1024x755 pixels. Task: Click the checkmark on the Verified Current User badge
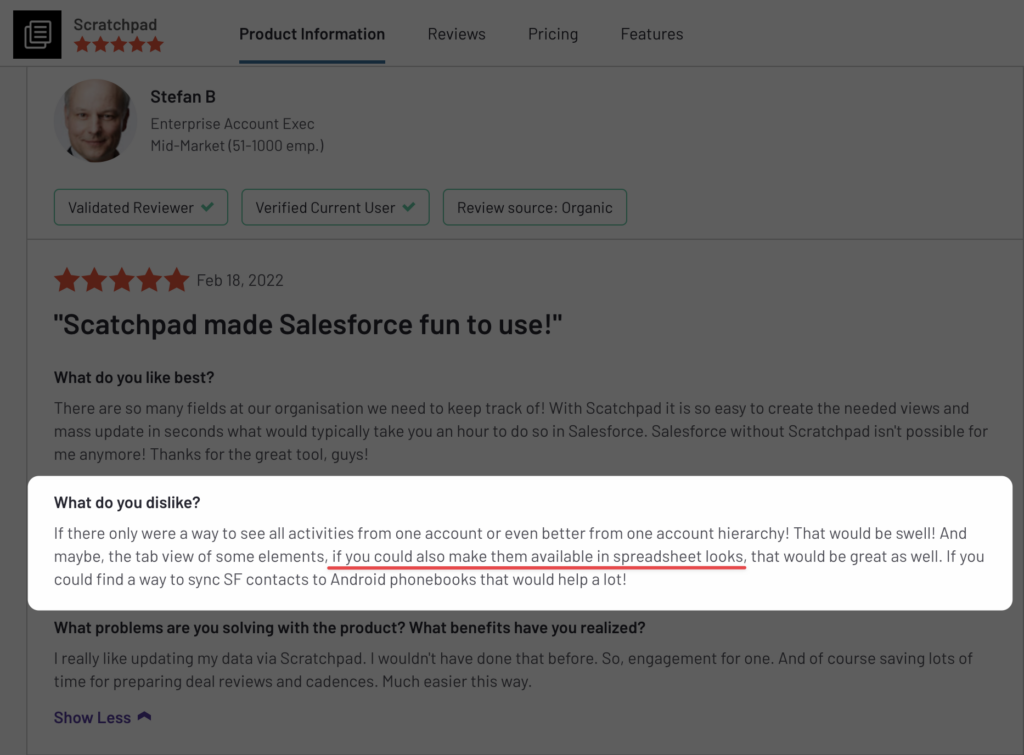tap(409, 206)
